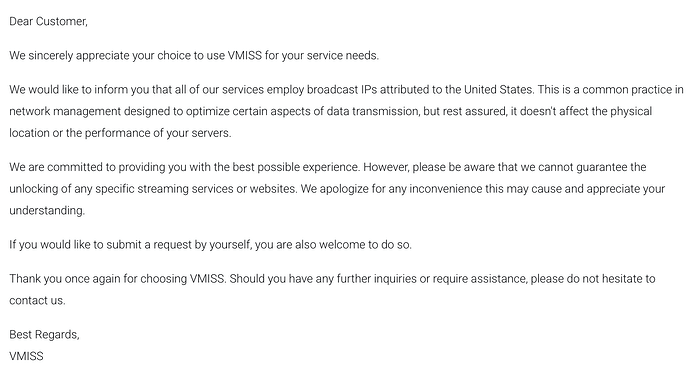Click the phrase 'network management' in the paragraph
Image resolution: width=690 pixels, height=368 pixels.
(x=65, y=111)
